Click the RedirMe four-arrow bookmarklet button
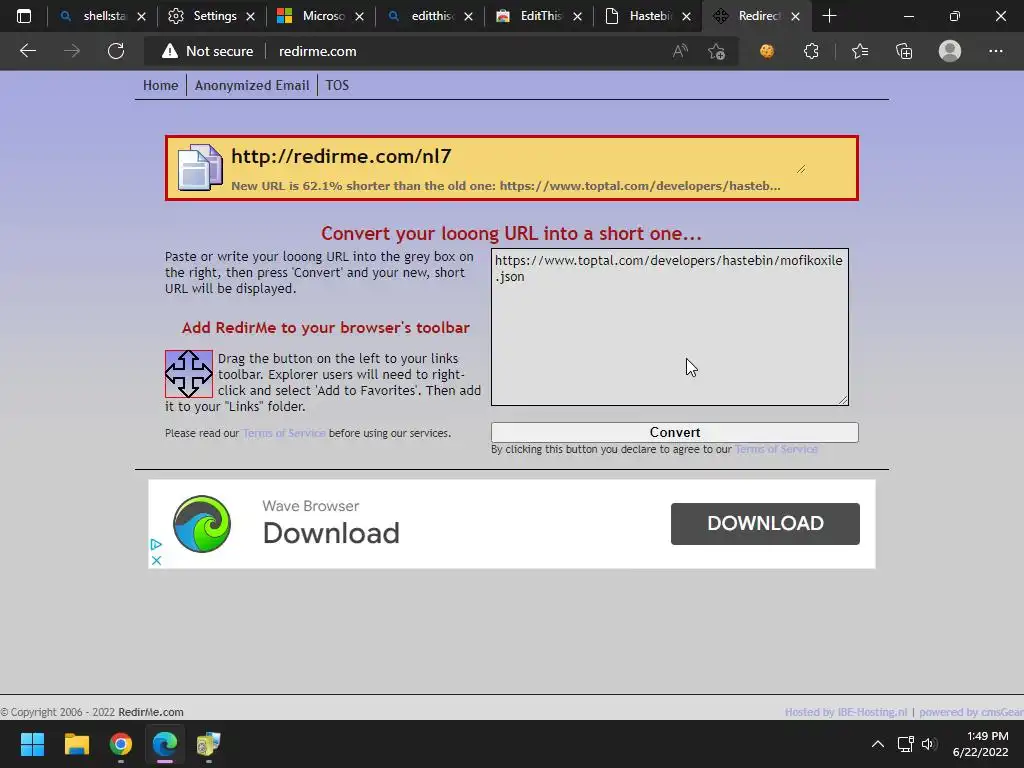The image size is (1024, 768). click(x=189, y=374)
